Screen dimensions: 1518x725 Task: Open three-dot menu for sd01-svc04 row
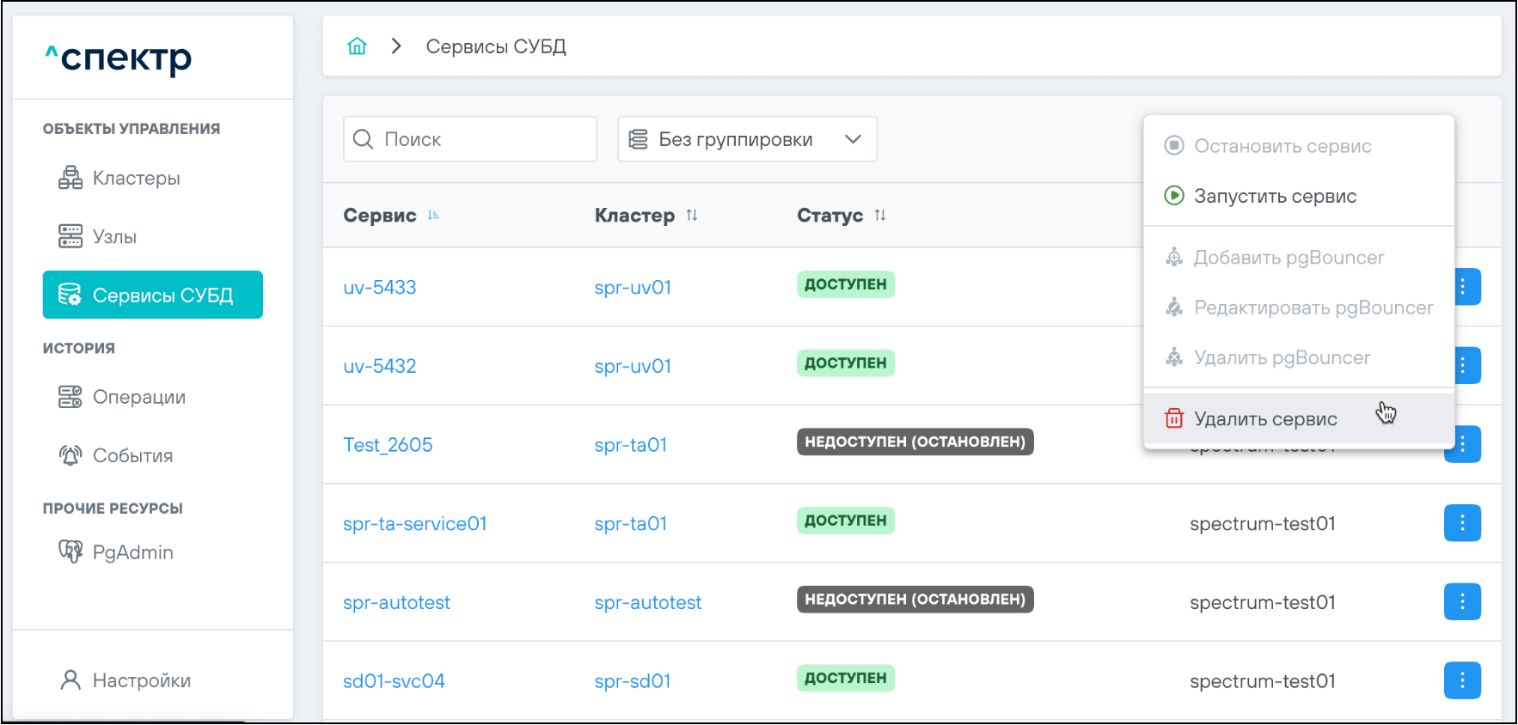tap(1462, 681)
